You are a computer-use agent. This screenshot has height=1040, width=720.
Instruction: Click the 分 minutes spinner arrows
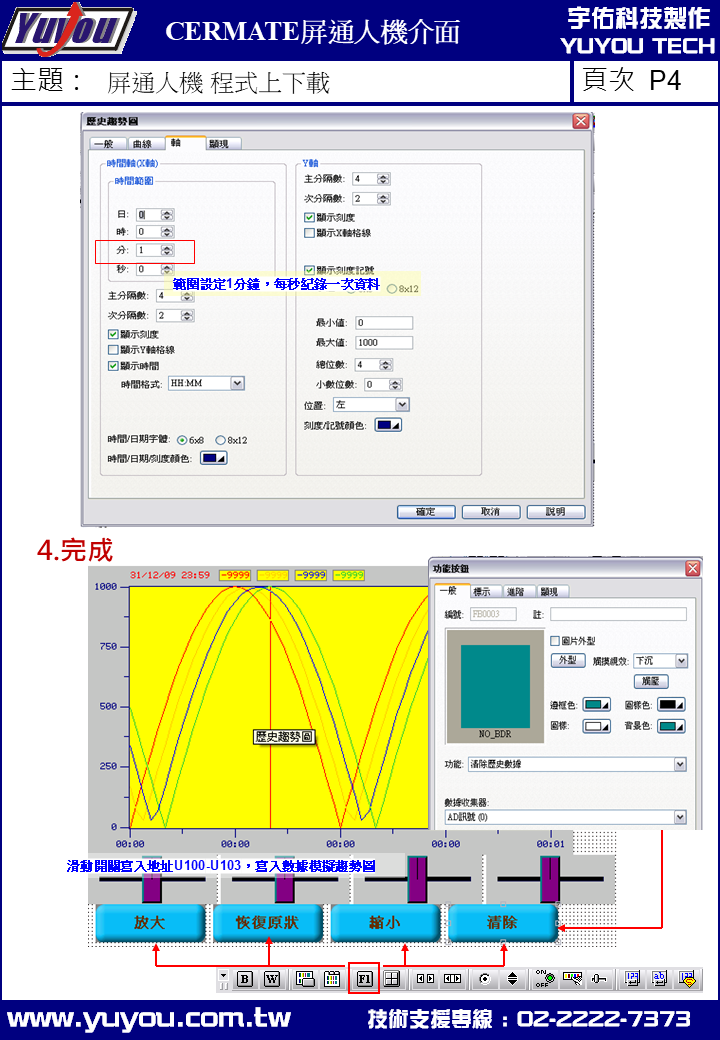(167, 250)
